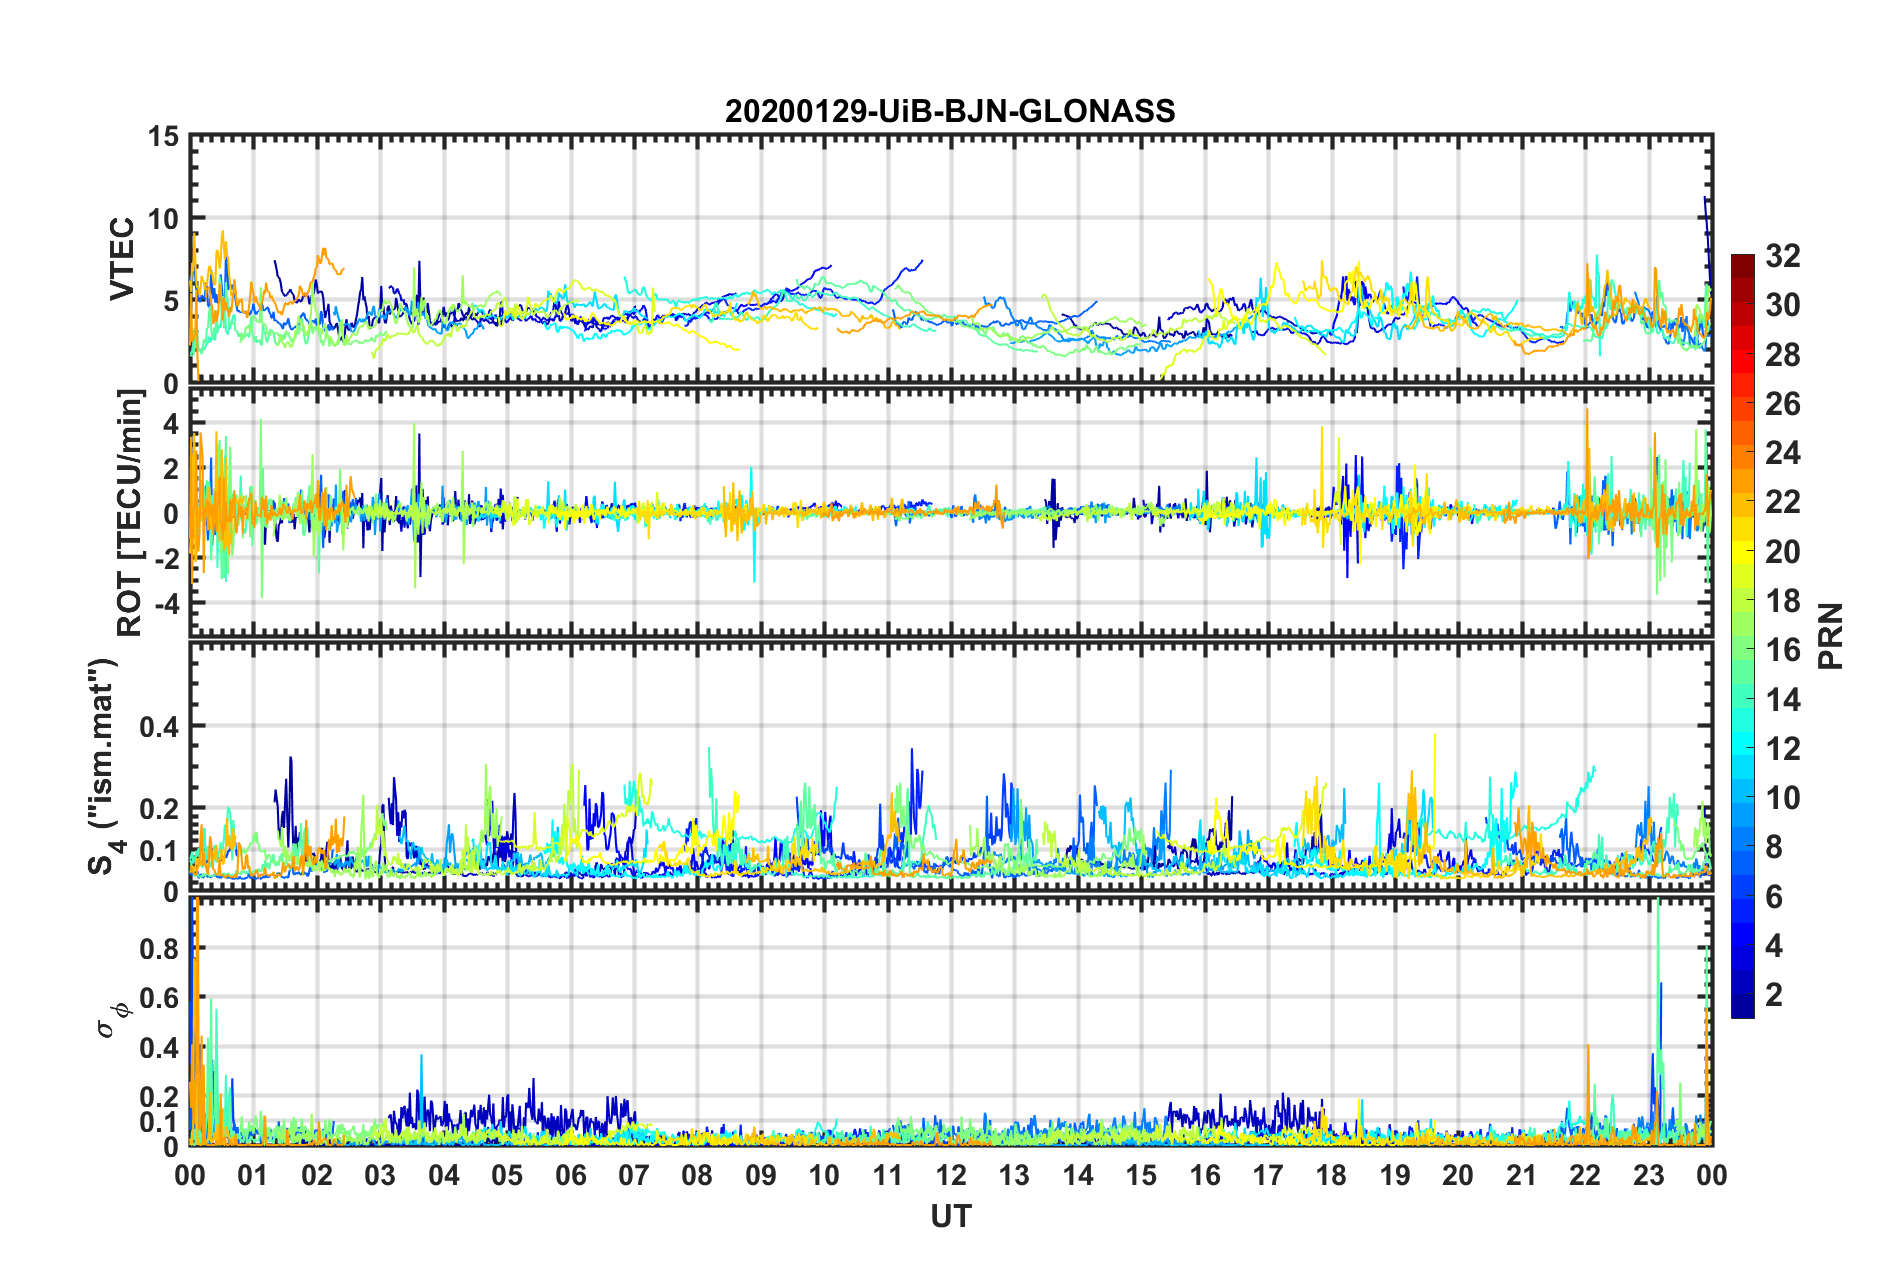Select the PRN colorbar tick label 10
This screenshot has height=1272, width=1902.
click(1782, 798)
